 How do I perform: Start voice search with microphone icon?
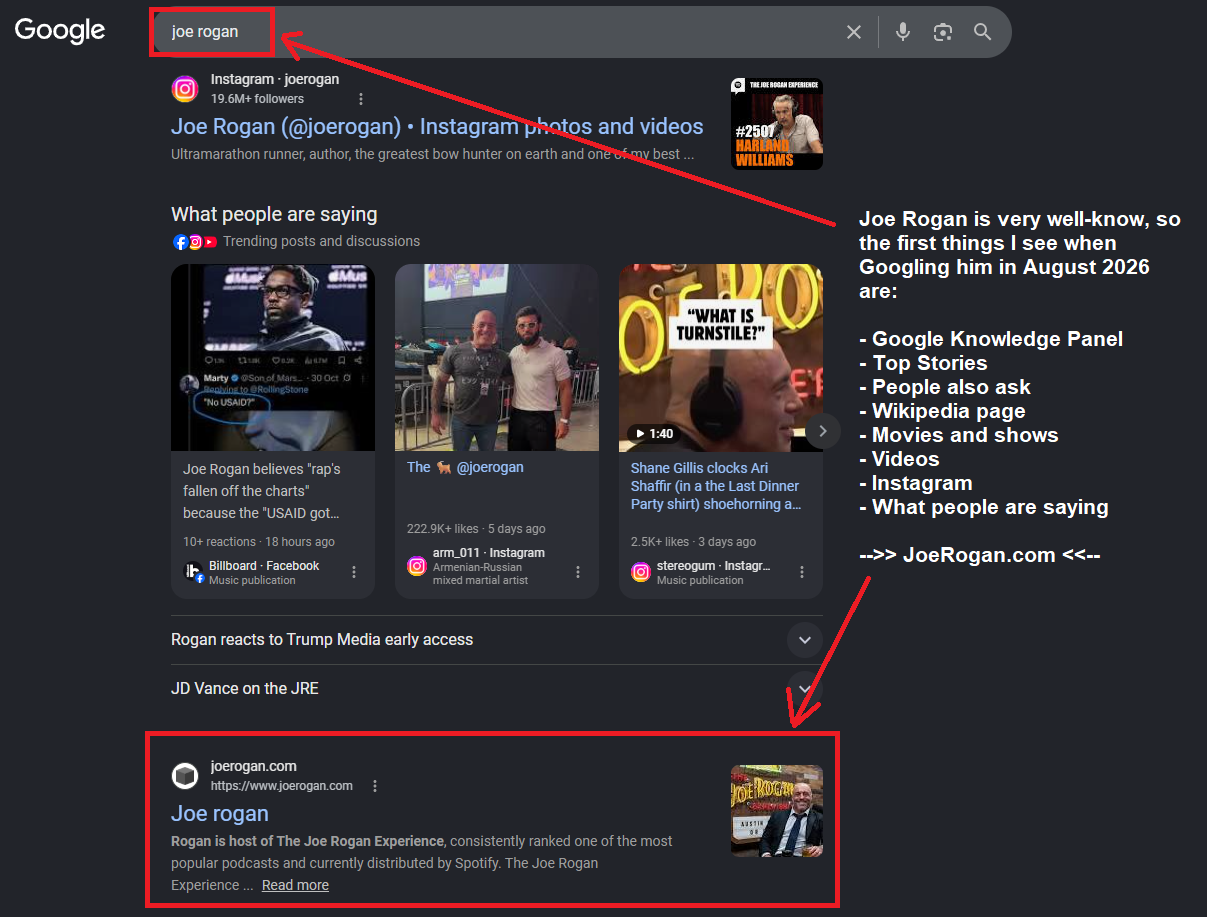pyautogui.click(x=903, y=32)
